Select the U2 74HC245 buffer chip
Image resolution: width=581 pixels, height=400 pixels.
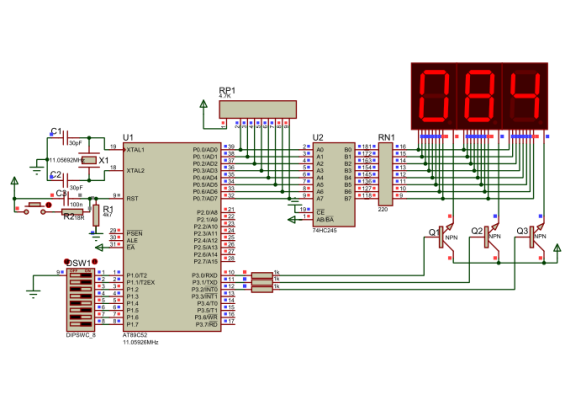pos(334,184)
